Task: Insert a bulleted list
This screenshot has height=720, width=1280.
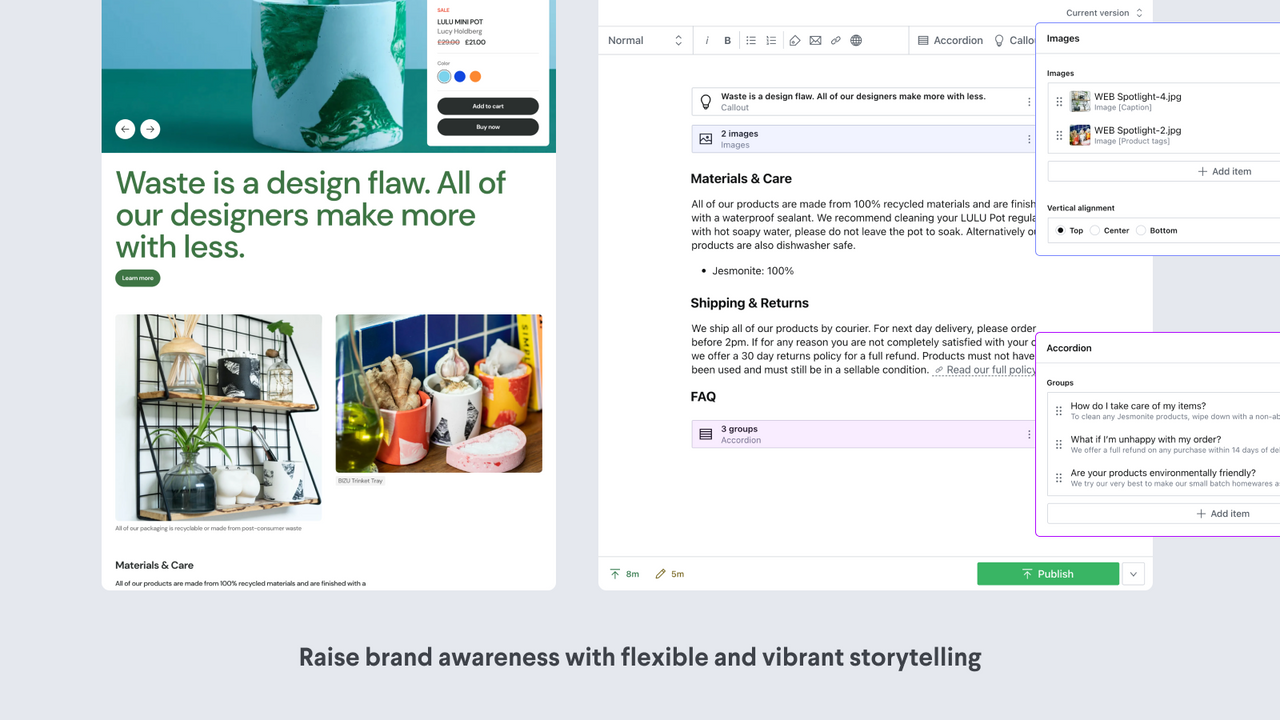Action: pos(751,41)
